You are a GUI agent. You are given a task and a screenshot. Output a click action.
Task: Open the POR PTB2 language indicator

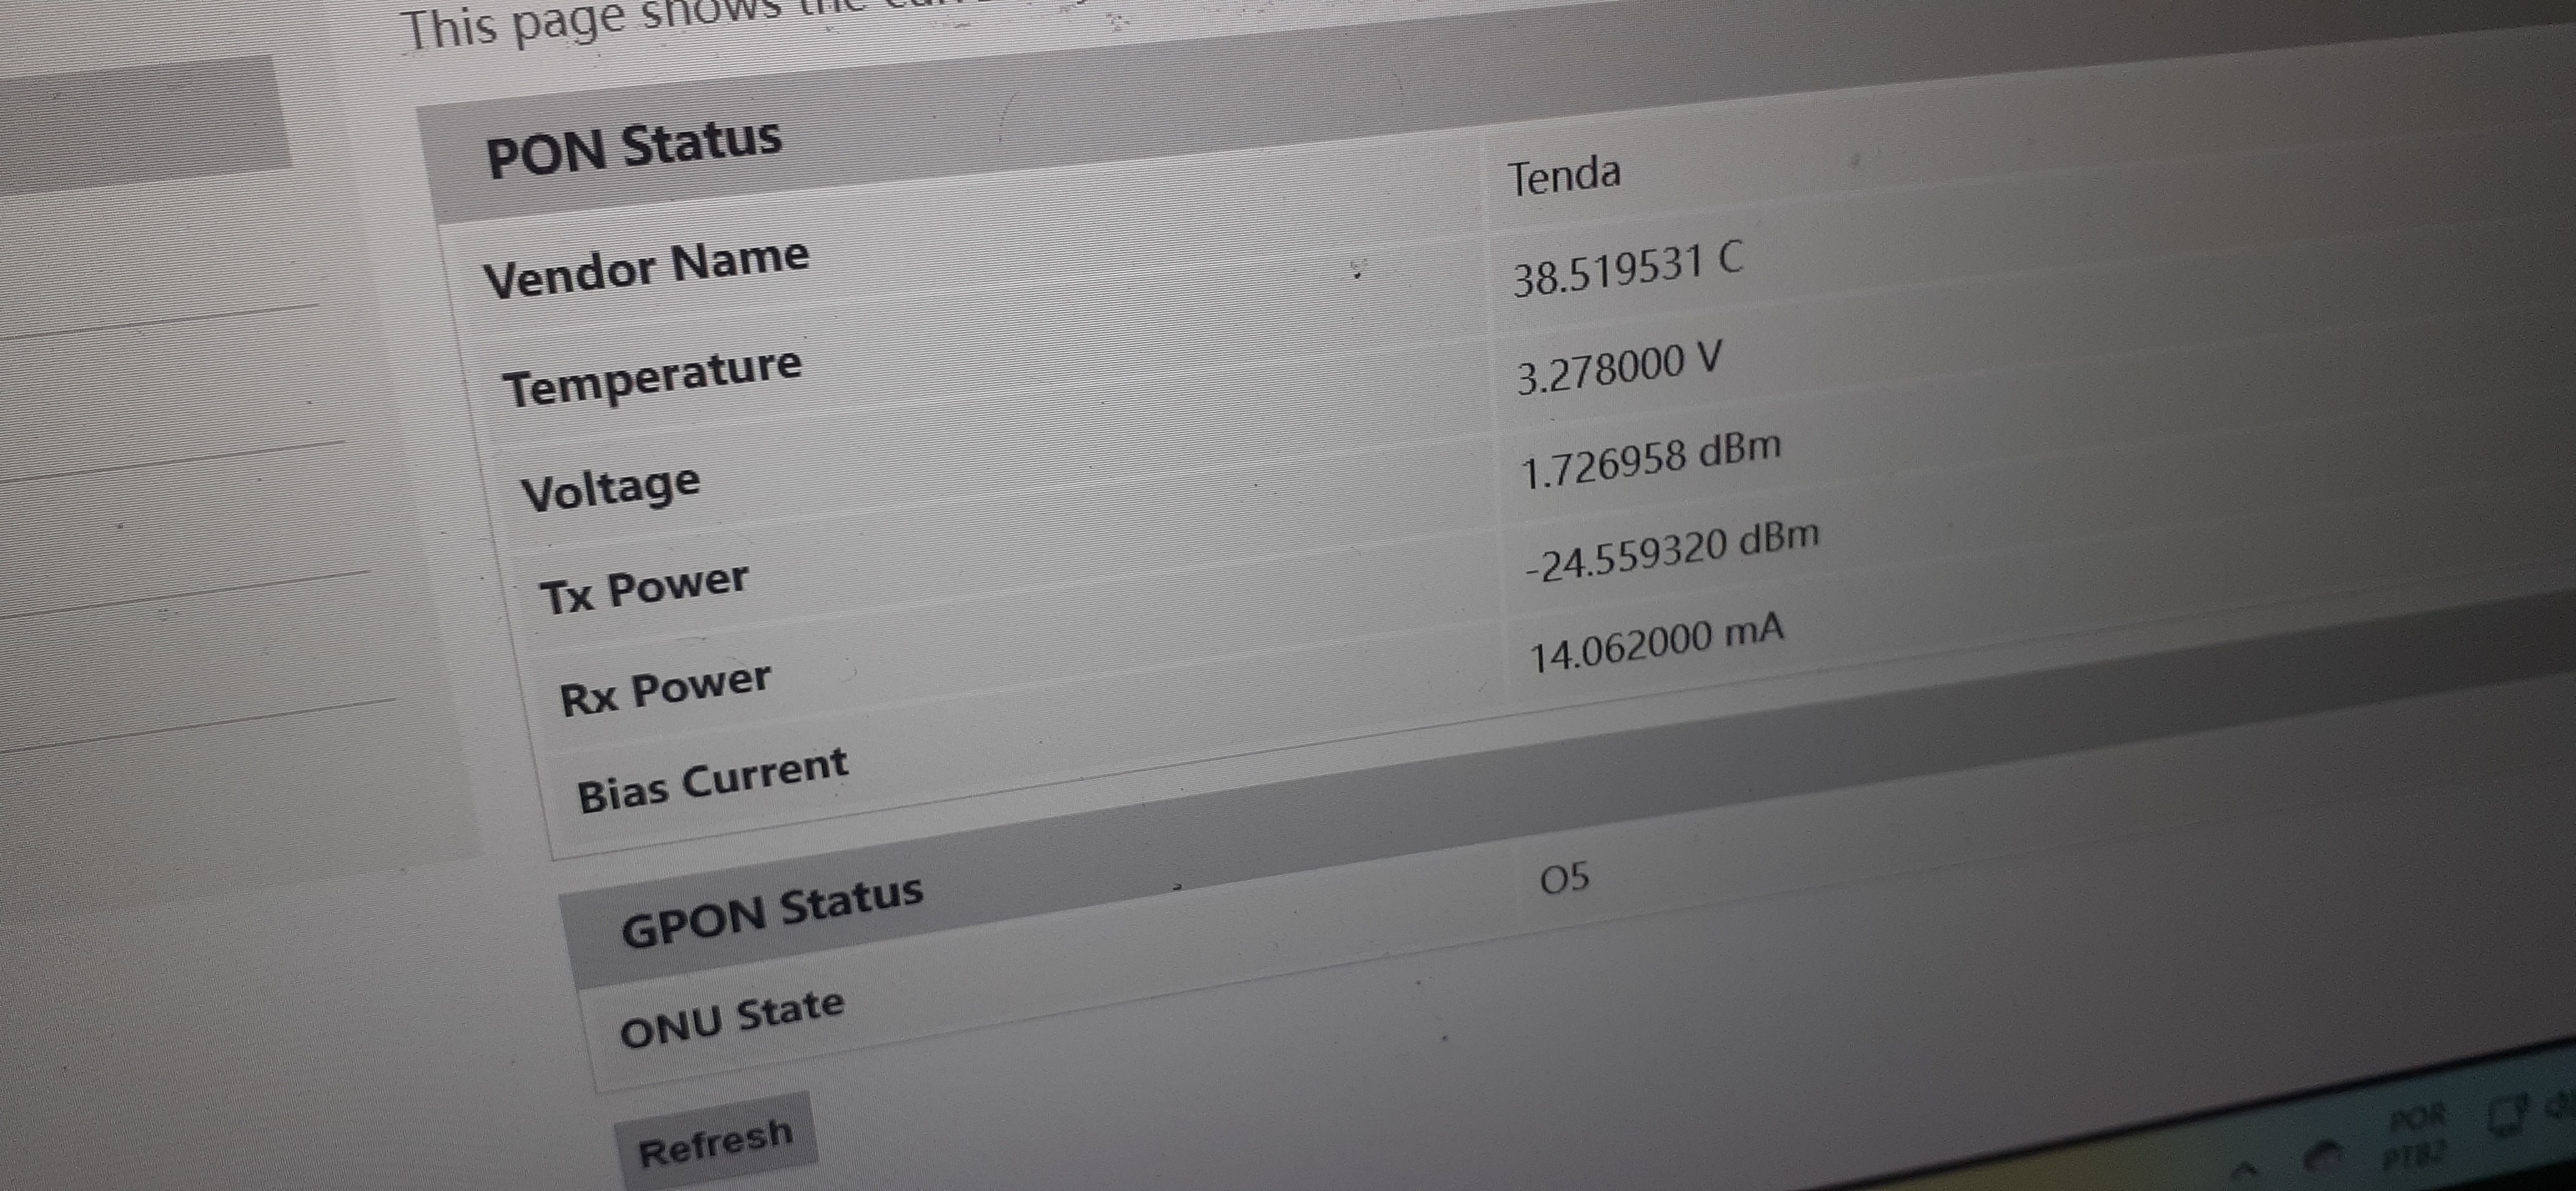2416,1136
